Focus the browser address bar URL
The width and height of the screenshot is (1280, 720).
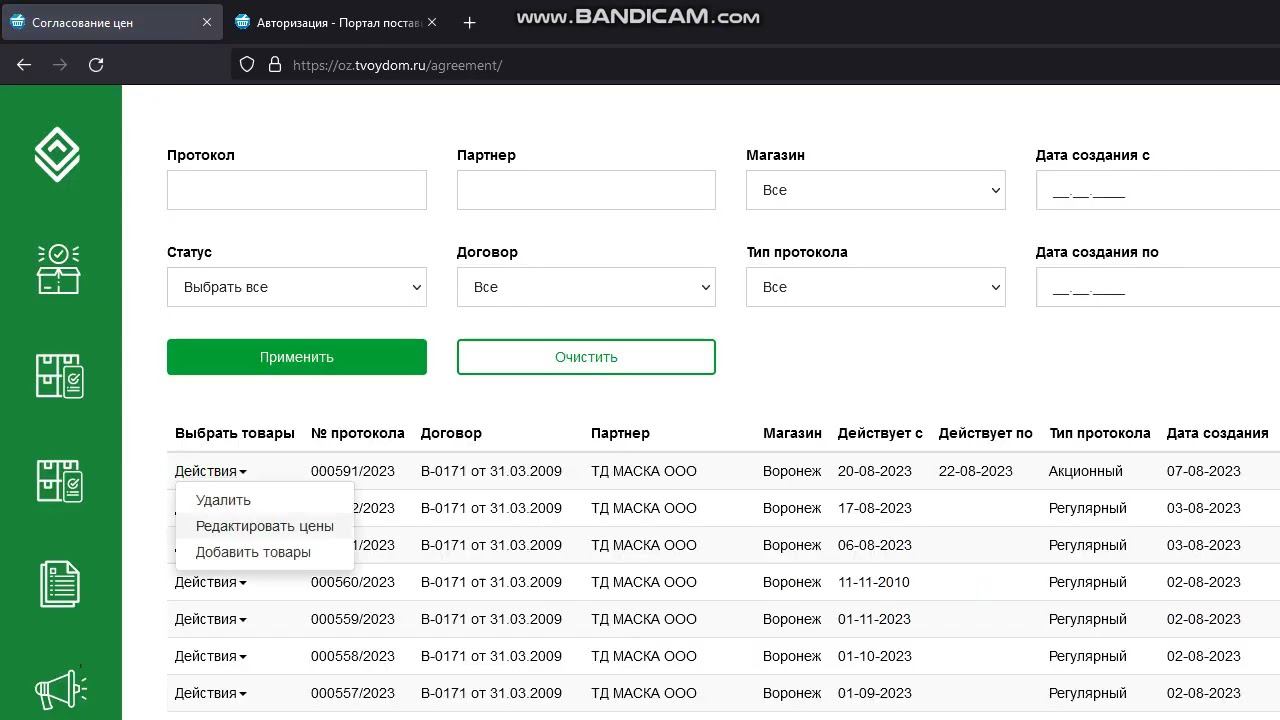pos(397,65)
